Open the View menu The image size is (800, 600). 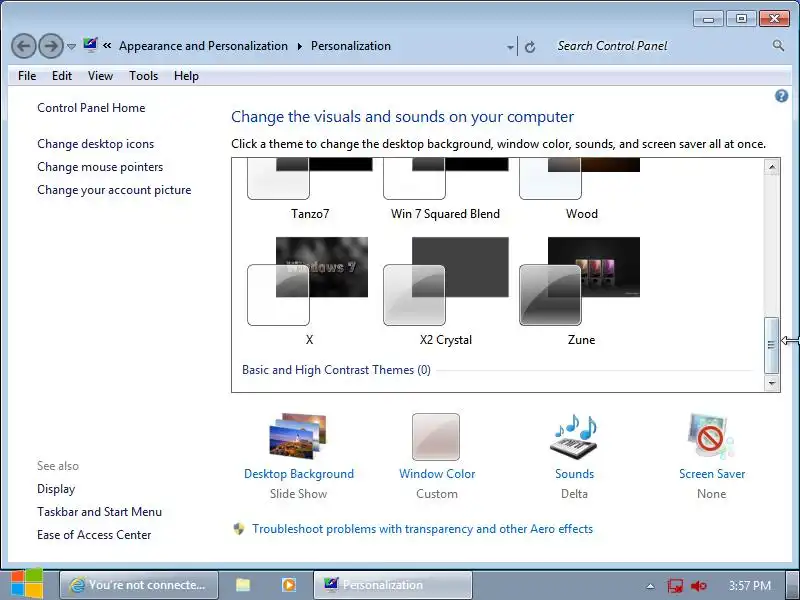(100, 76)
